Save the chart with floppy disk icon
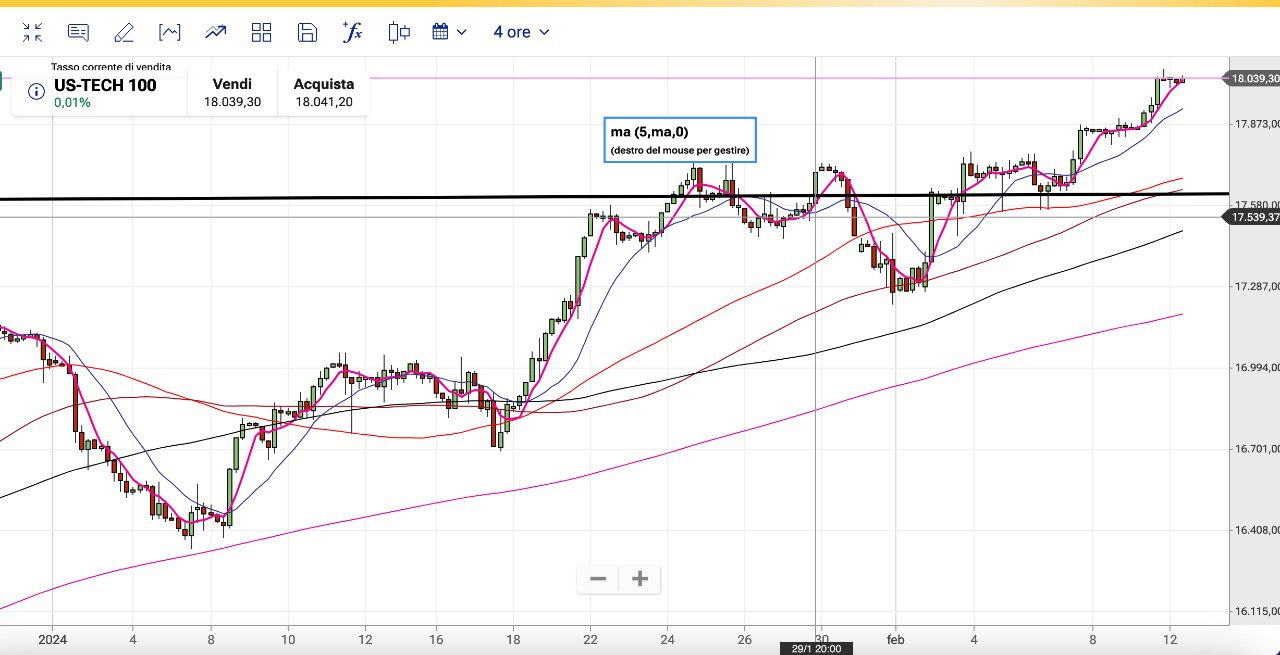1280x655 pixels. click(x=307, y=32)
